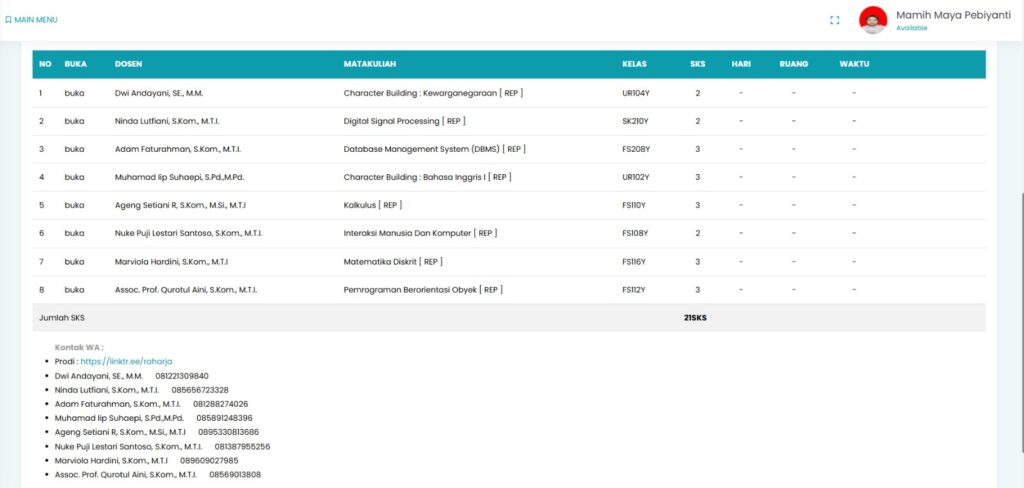Screen dimensions: 1024x488
Task: Click "buka" in the Kalkulus row
Action: [74, 205]
